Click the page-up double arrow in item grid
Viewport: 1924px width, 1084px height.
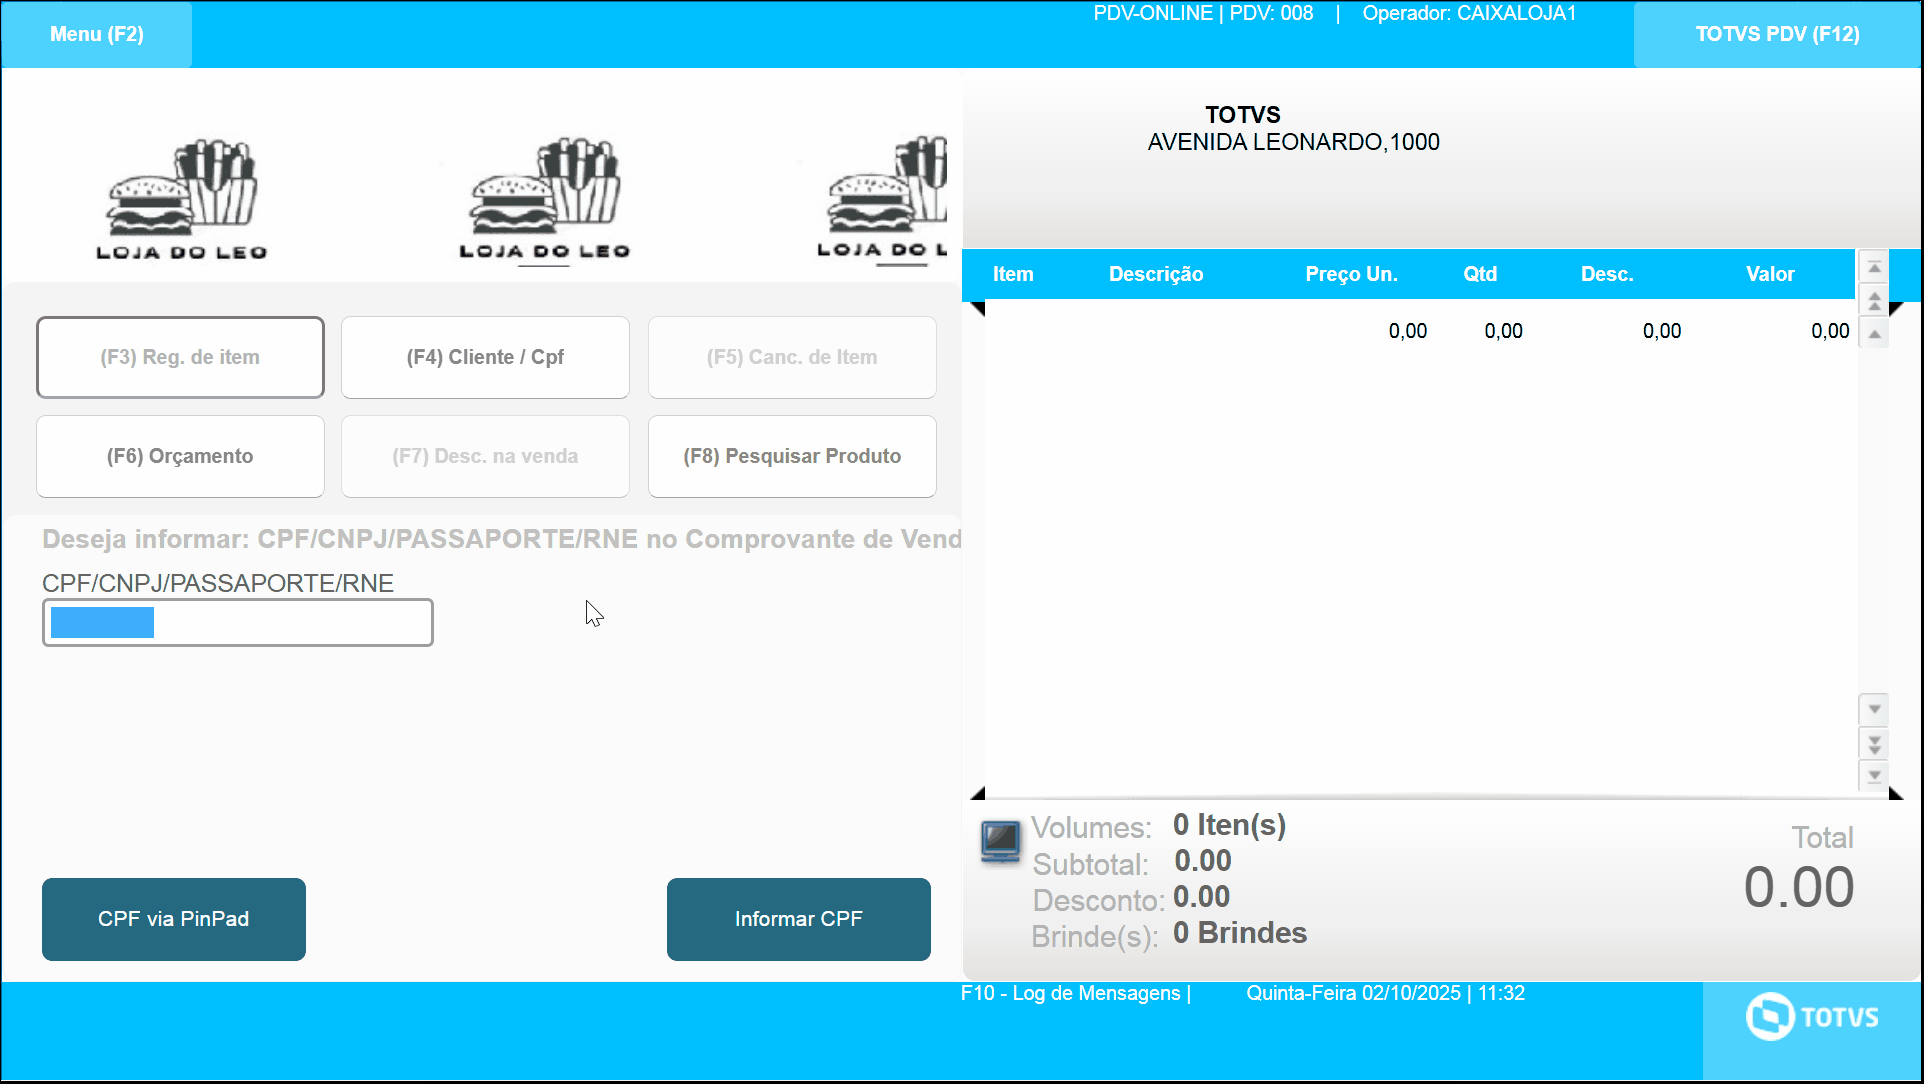point(1875,301)
